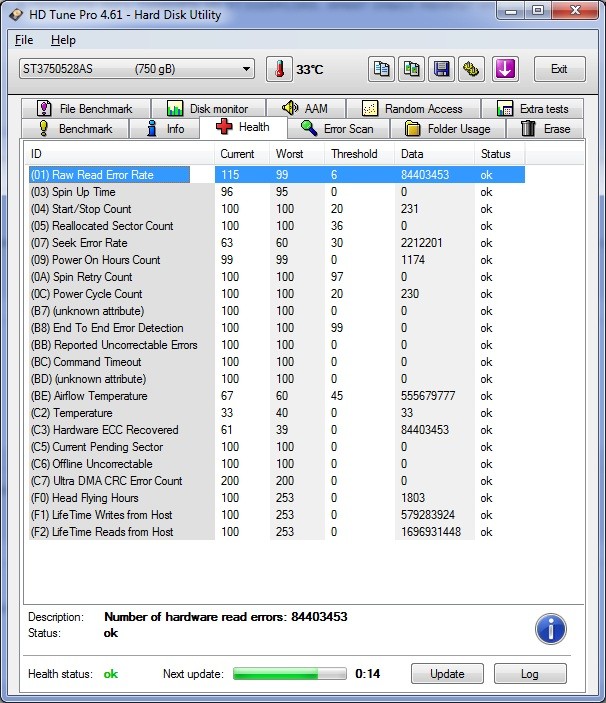This screenshot has width=606, height=703.
Task: Click the Exit button
Action: point(559,69)
